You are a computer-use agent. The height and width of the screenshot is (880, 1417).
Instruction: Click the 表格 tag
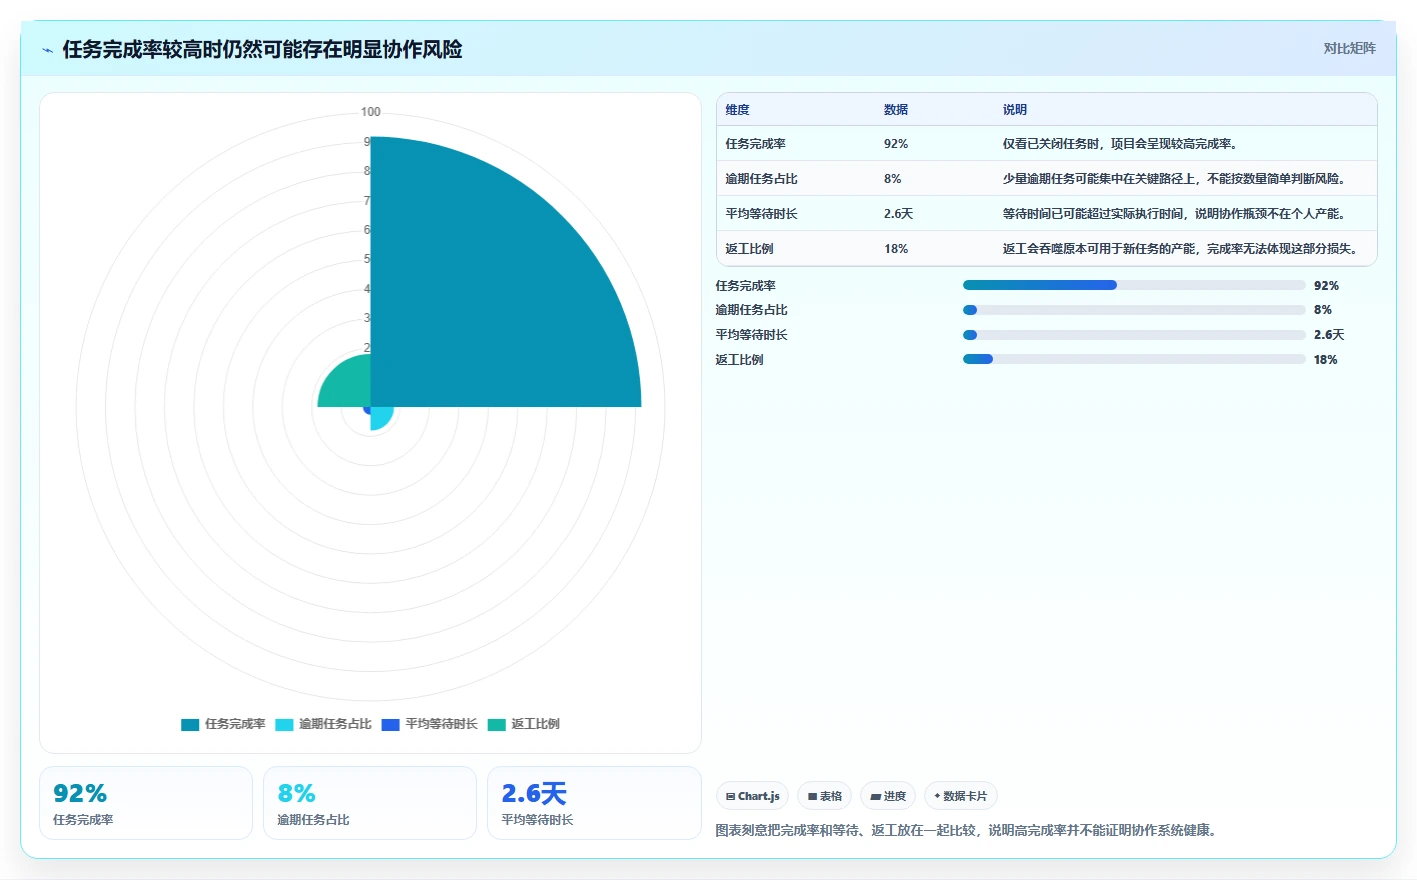tap(825, 796)
